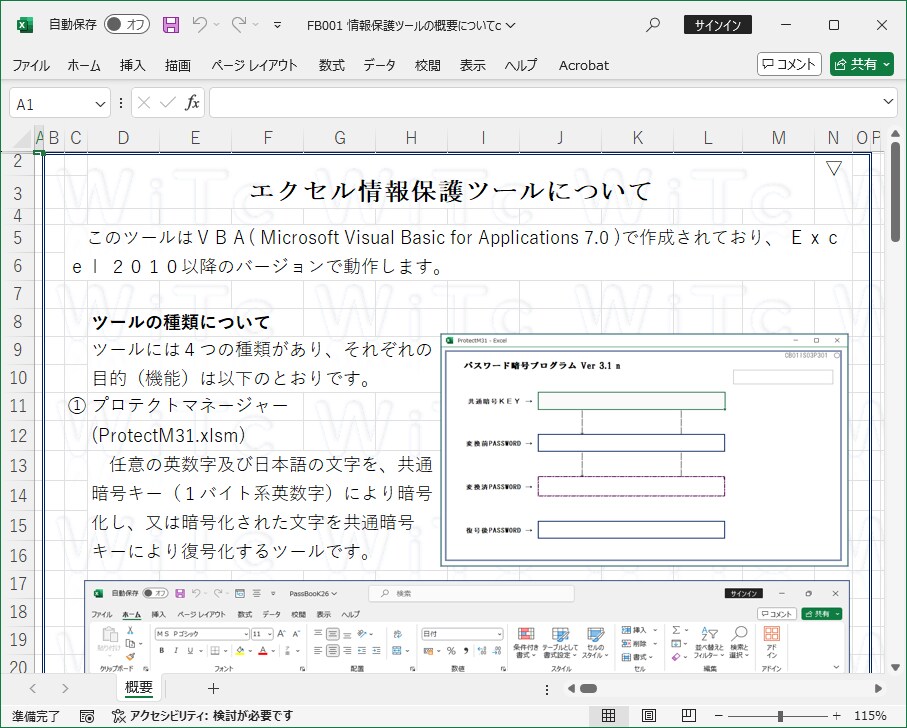Image resolution: width=907 pixels, height=728 pixels.
Task: Click the 'ツールの種類について' heading
Action: coord(181,322)
